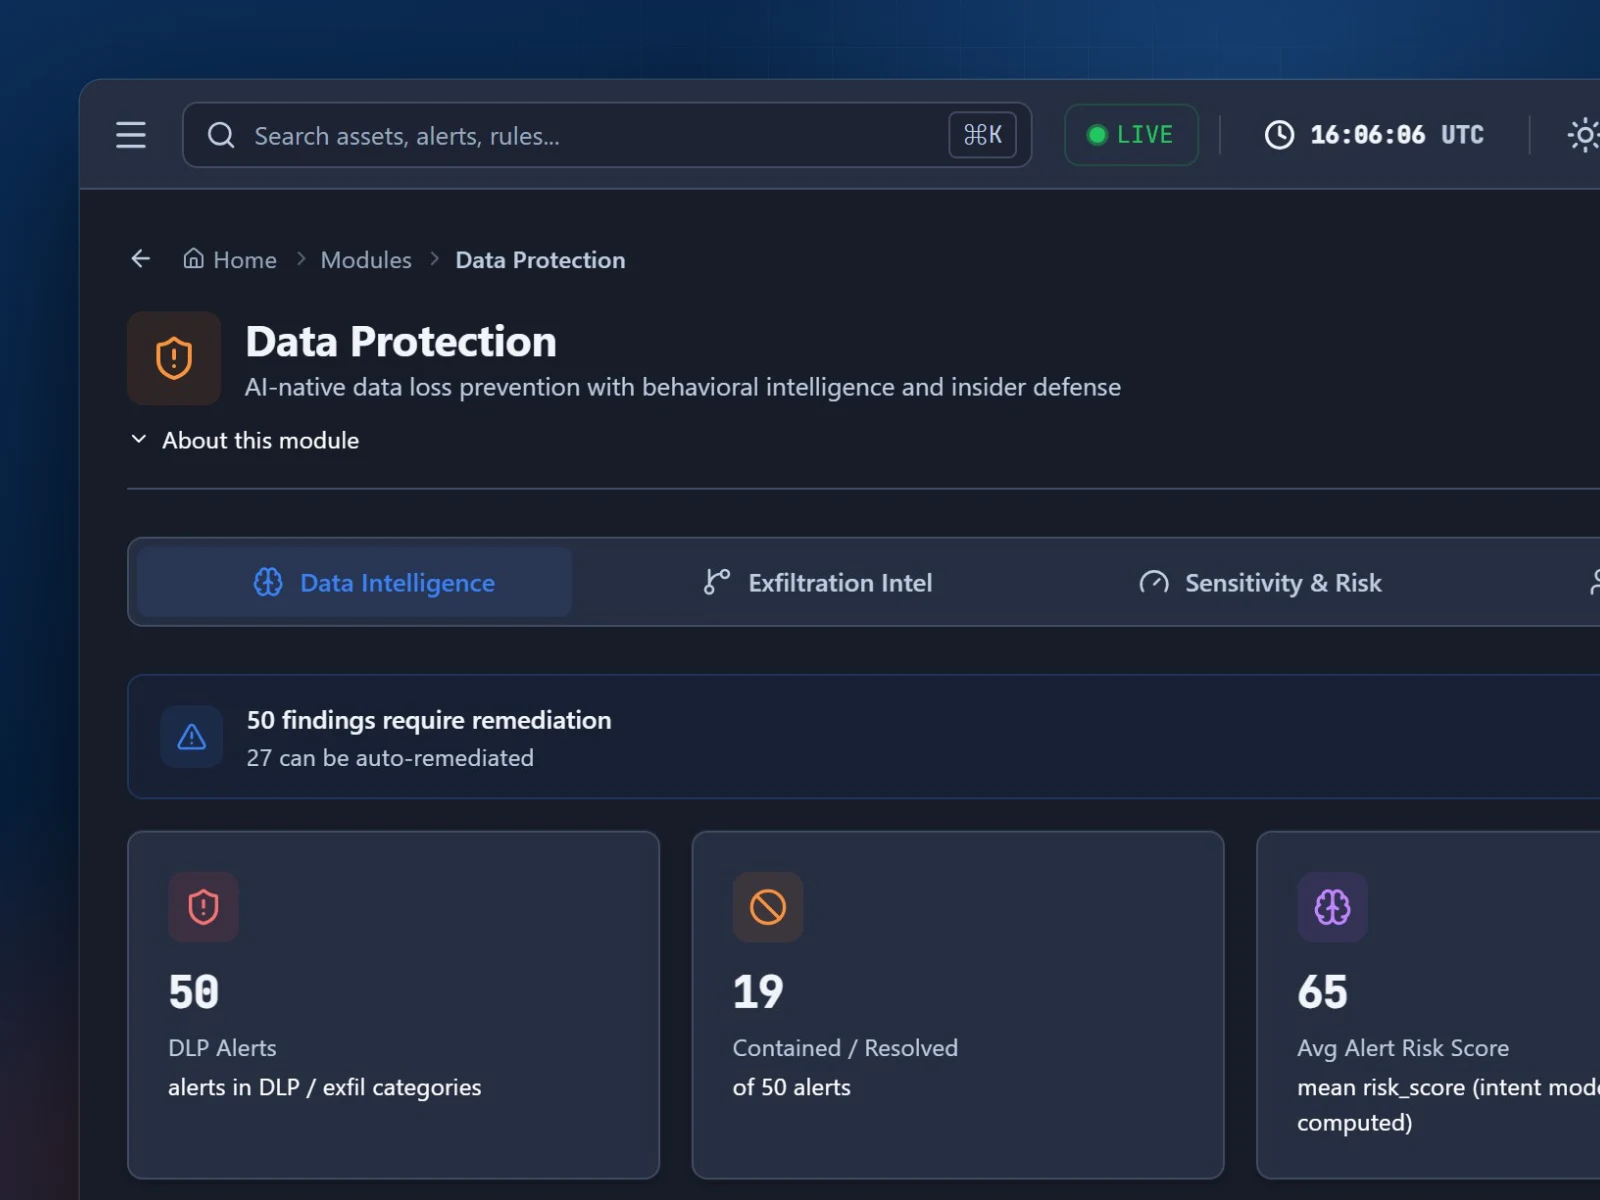Select the Contained / Resolved value 19
This screenshot has width=1600, height=1200.
[758, 992]
